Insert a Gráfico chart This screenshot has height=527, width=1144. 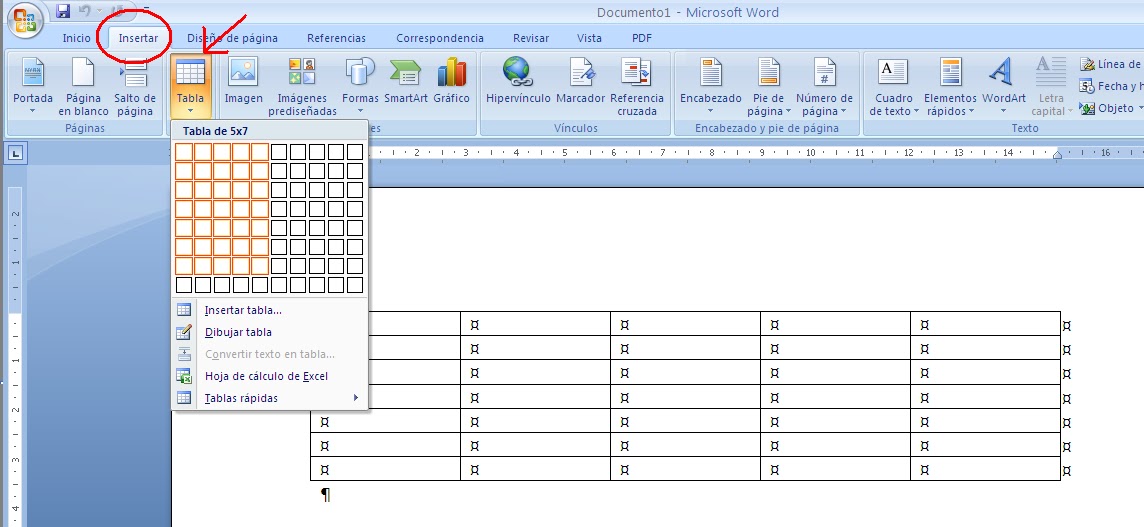(452, 82)
